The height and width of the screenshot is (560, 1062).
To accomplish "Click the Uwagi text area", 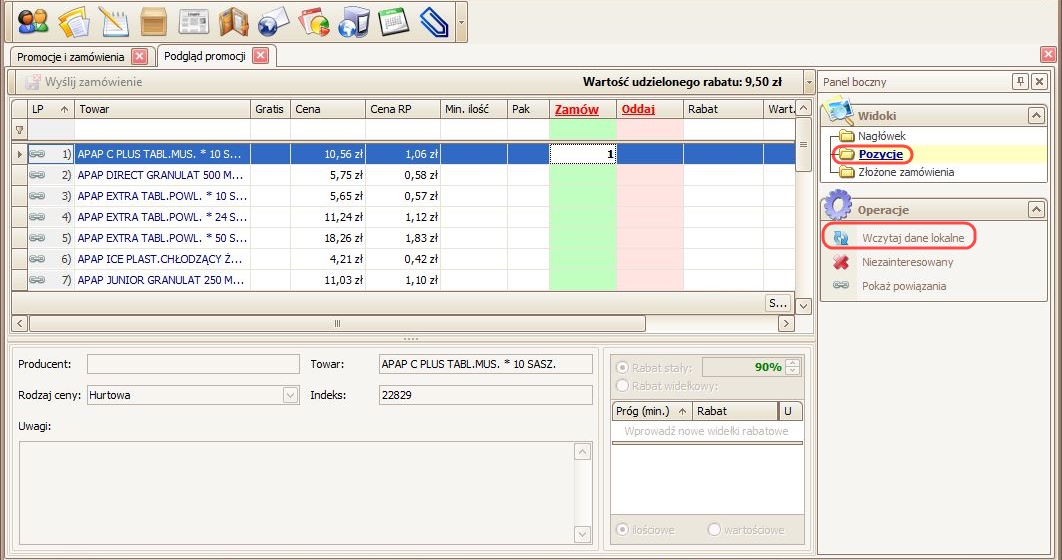I will coord(295,490).
